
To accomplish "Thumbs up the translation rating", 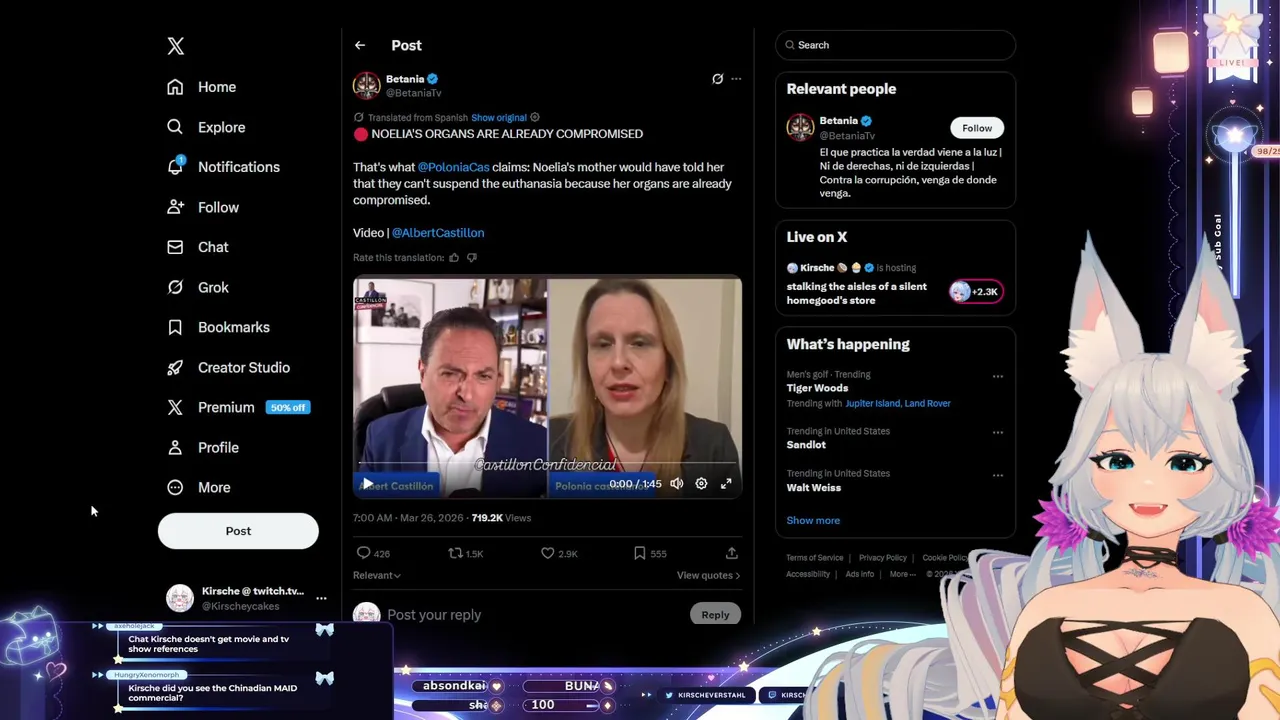I will [454, 258].
